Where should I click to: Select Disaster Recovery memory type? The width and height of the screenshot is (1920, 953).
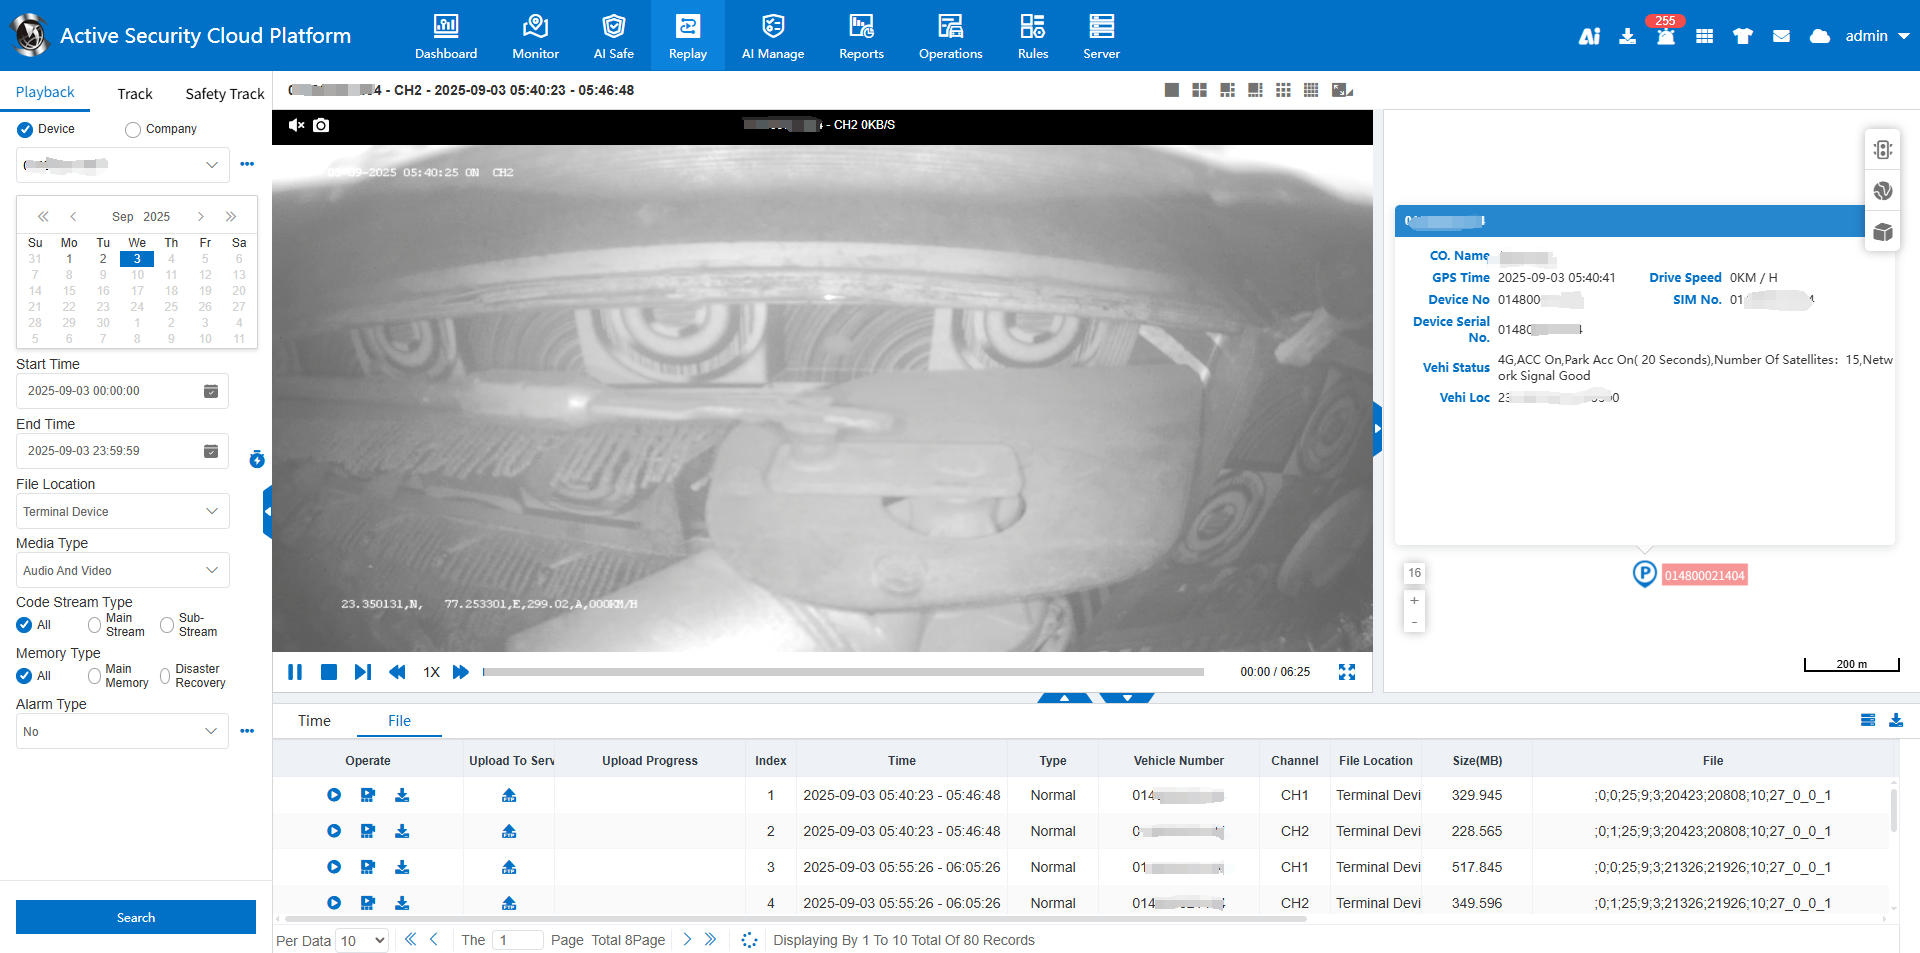(x=165, y=676)
